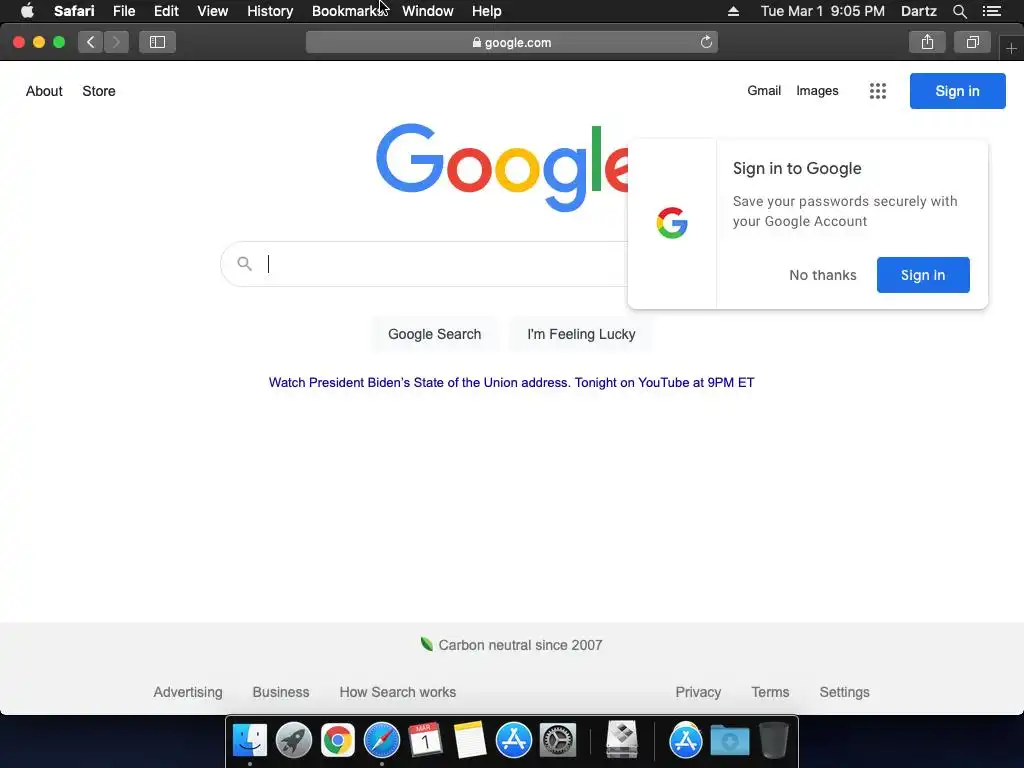Image resolution: width=1024 pixels, height=768 pixels.
Task: Open the Bookmarks menu
Action: pos(347,11)
